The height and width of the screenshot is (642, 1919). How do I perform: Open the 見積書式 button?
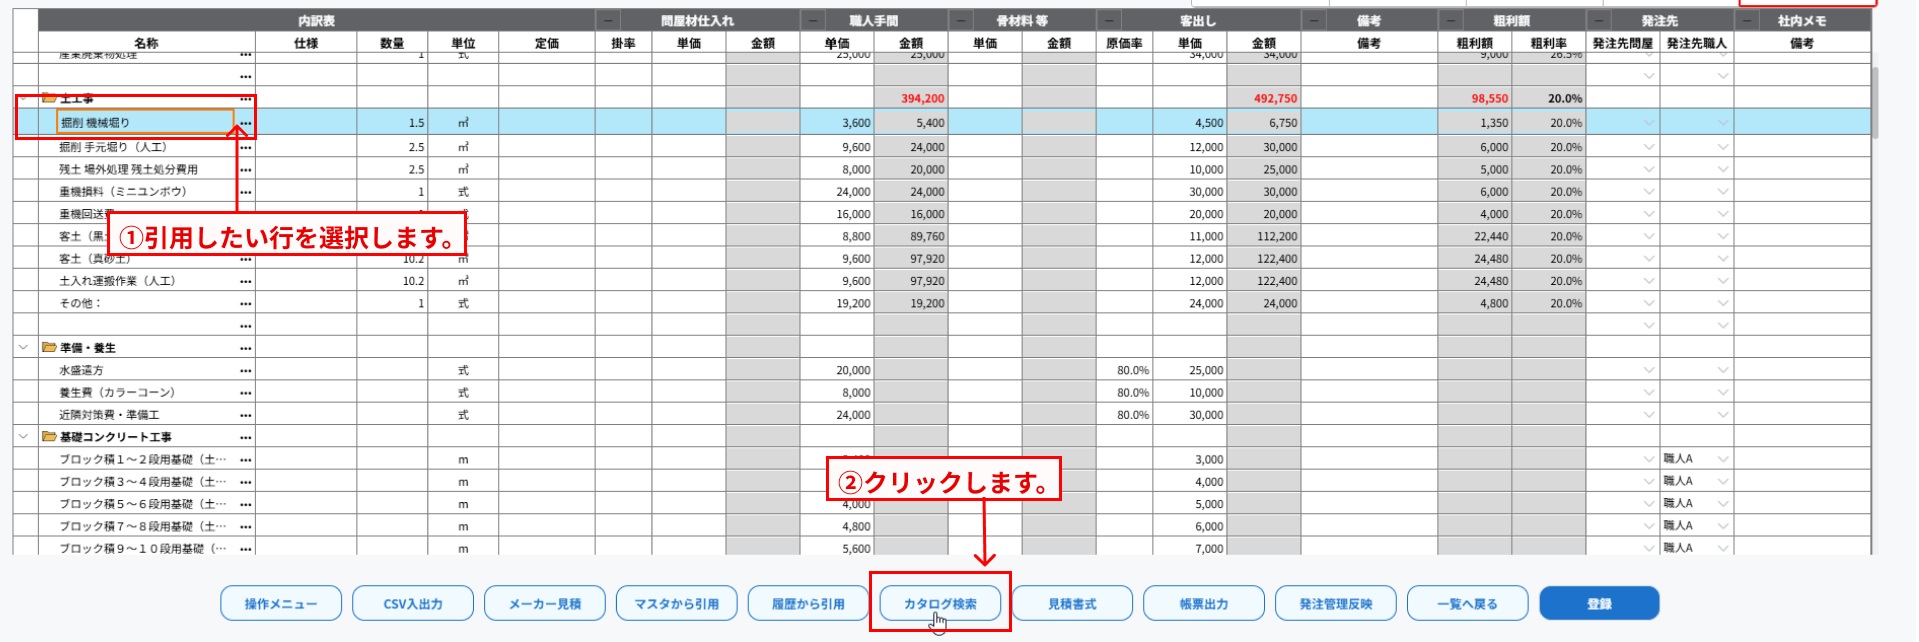click(1072, 604)
